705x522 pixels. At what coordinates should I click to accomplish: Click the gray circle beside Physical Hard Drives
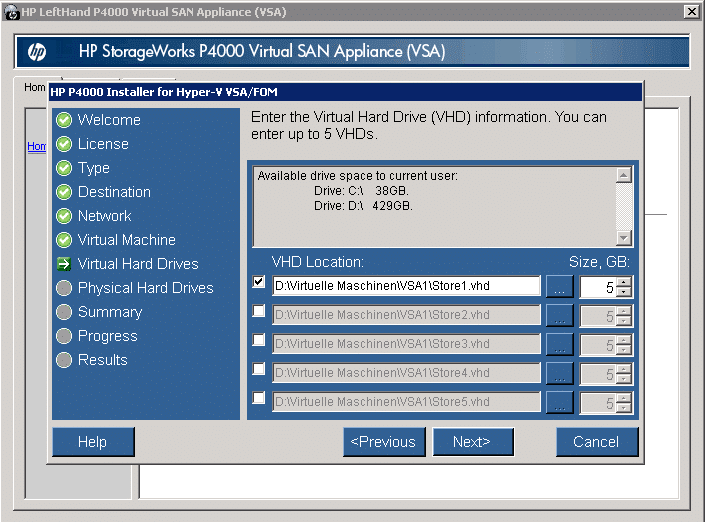[64, 288]
